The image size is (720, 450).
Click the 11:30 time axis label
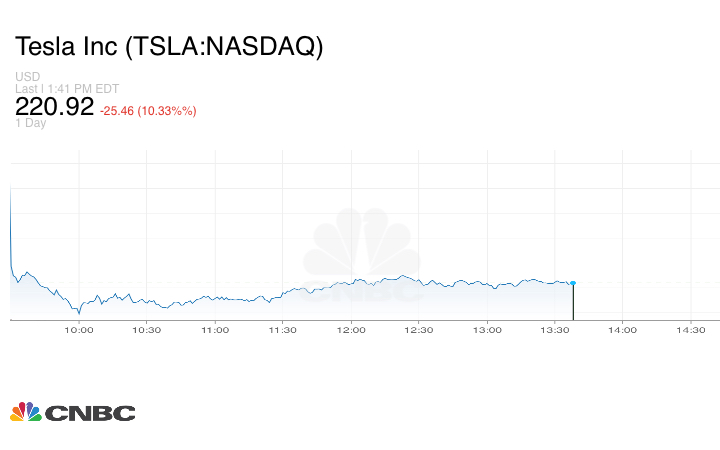coord(283,330)
